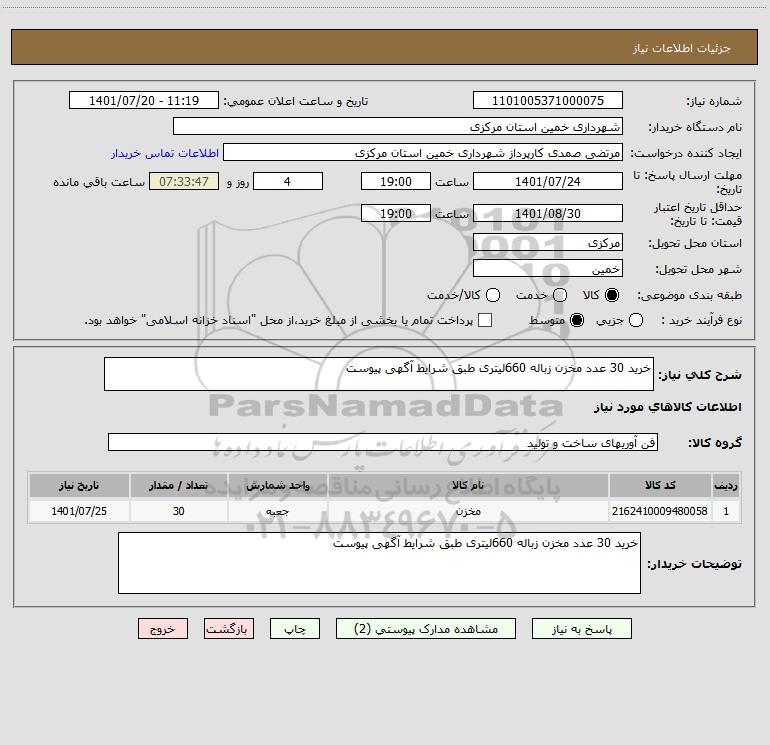
Task: Choose the متوسط purchase process option
Action: click(577, 320)
